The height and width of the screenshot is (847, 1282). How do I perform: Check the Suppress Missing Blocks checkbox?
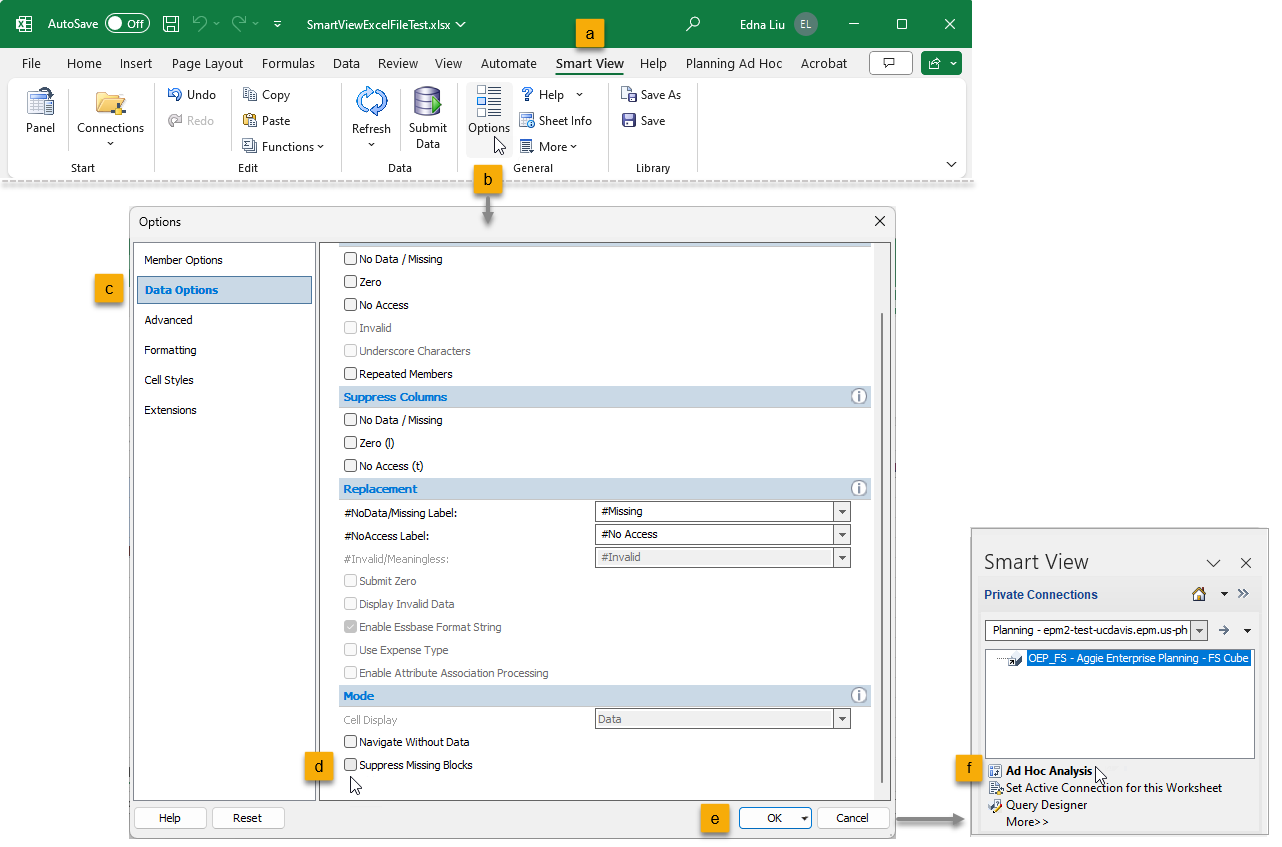click(350, 765)
